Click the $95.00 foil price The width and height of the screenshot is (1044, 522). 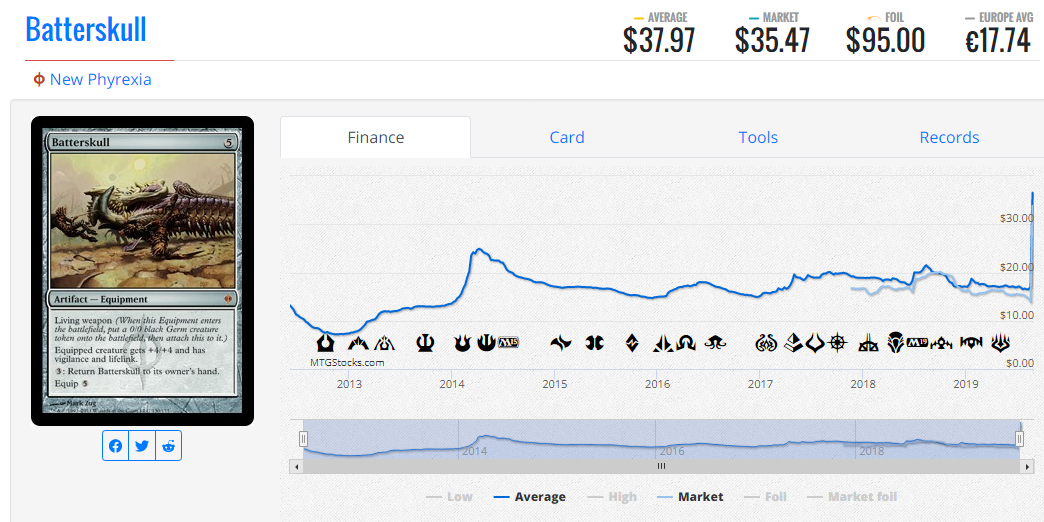coord(886,41)
